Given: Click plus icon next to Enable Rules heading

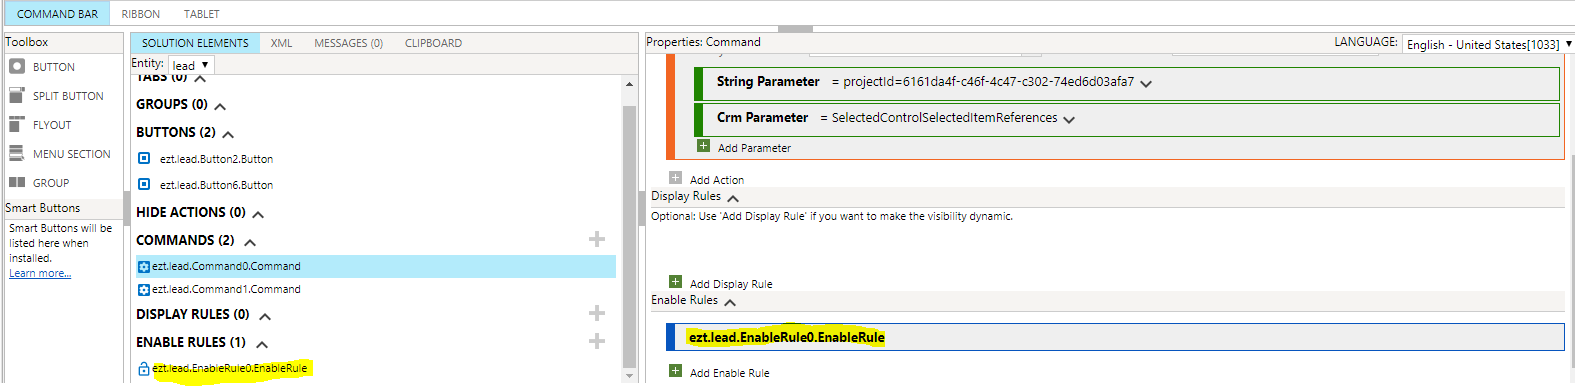Looking at the screenshot, I should click(x=597, y=341).
